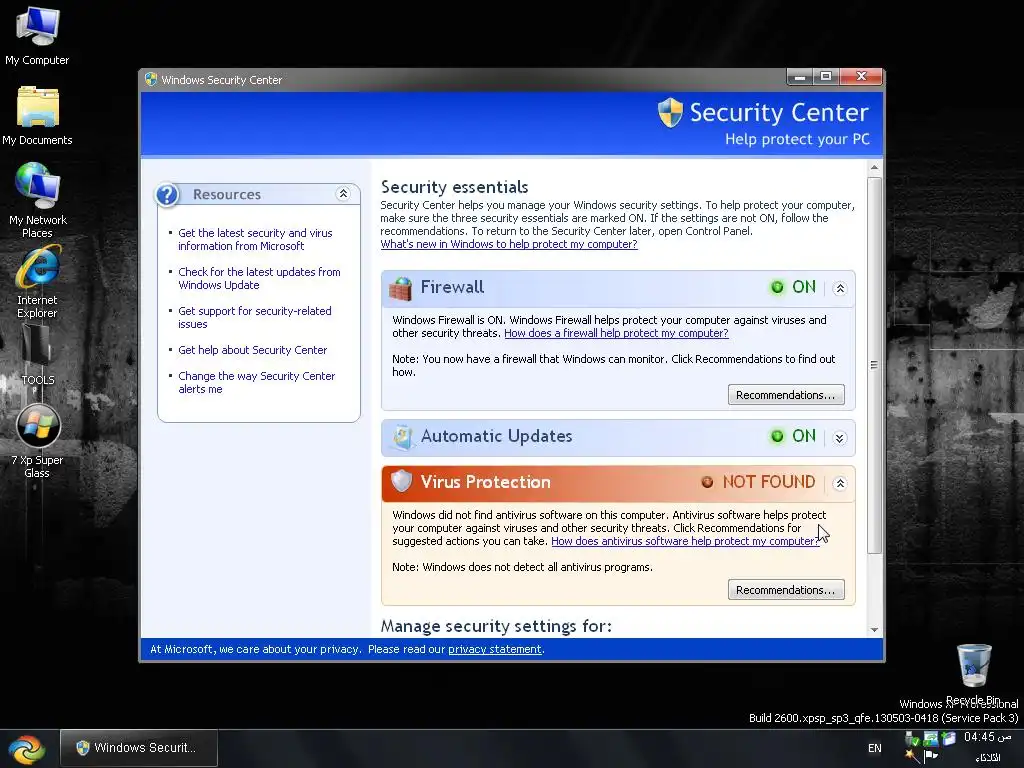Click the Resources question mark icon
The height and width of the screenshot is (768, 1024).
tap(168, 195)
